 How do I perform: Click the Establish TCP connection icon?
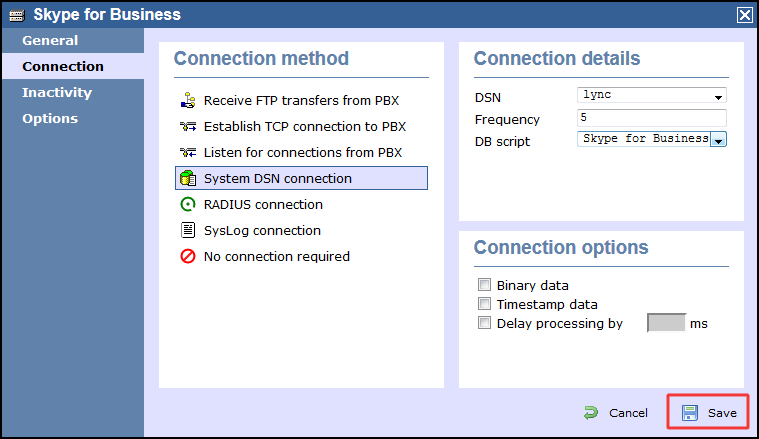pyautogui.click(x=186, y=127)
